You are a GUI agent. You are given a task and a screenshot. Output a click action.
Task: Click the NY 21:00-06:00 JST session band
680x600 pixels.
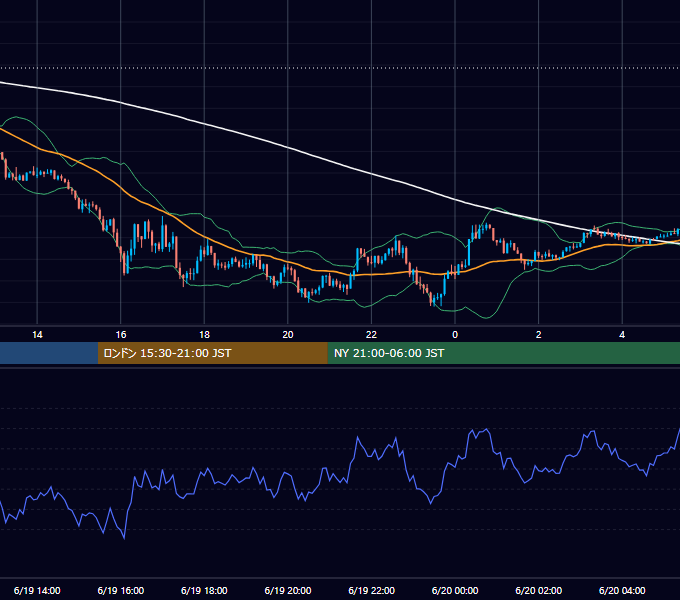[x=503, y=353]
